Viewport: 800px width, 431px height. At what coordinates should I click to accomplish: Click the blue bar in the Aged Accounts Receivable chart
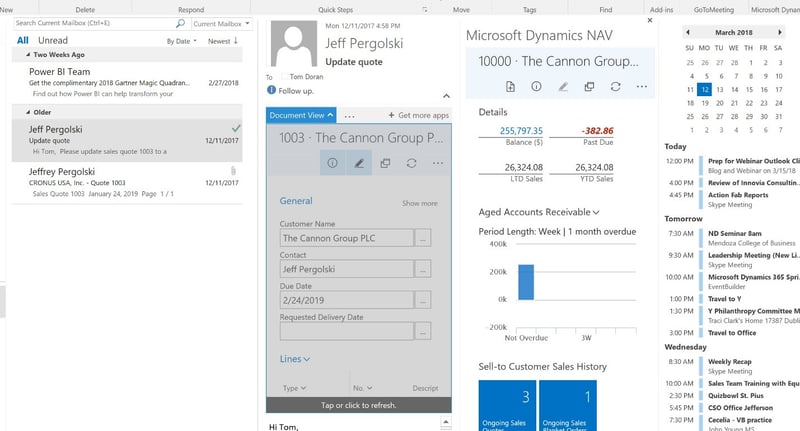point(526,282)
